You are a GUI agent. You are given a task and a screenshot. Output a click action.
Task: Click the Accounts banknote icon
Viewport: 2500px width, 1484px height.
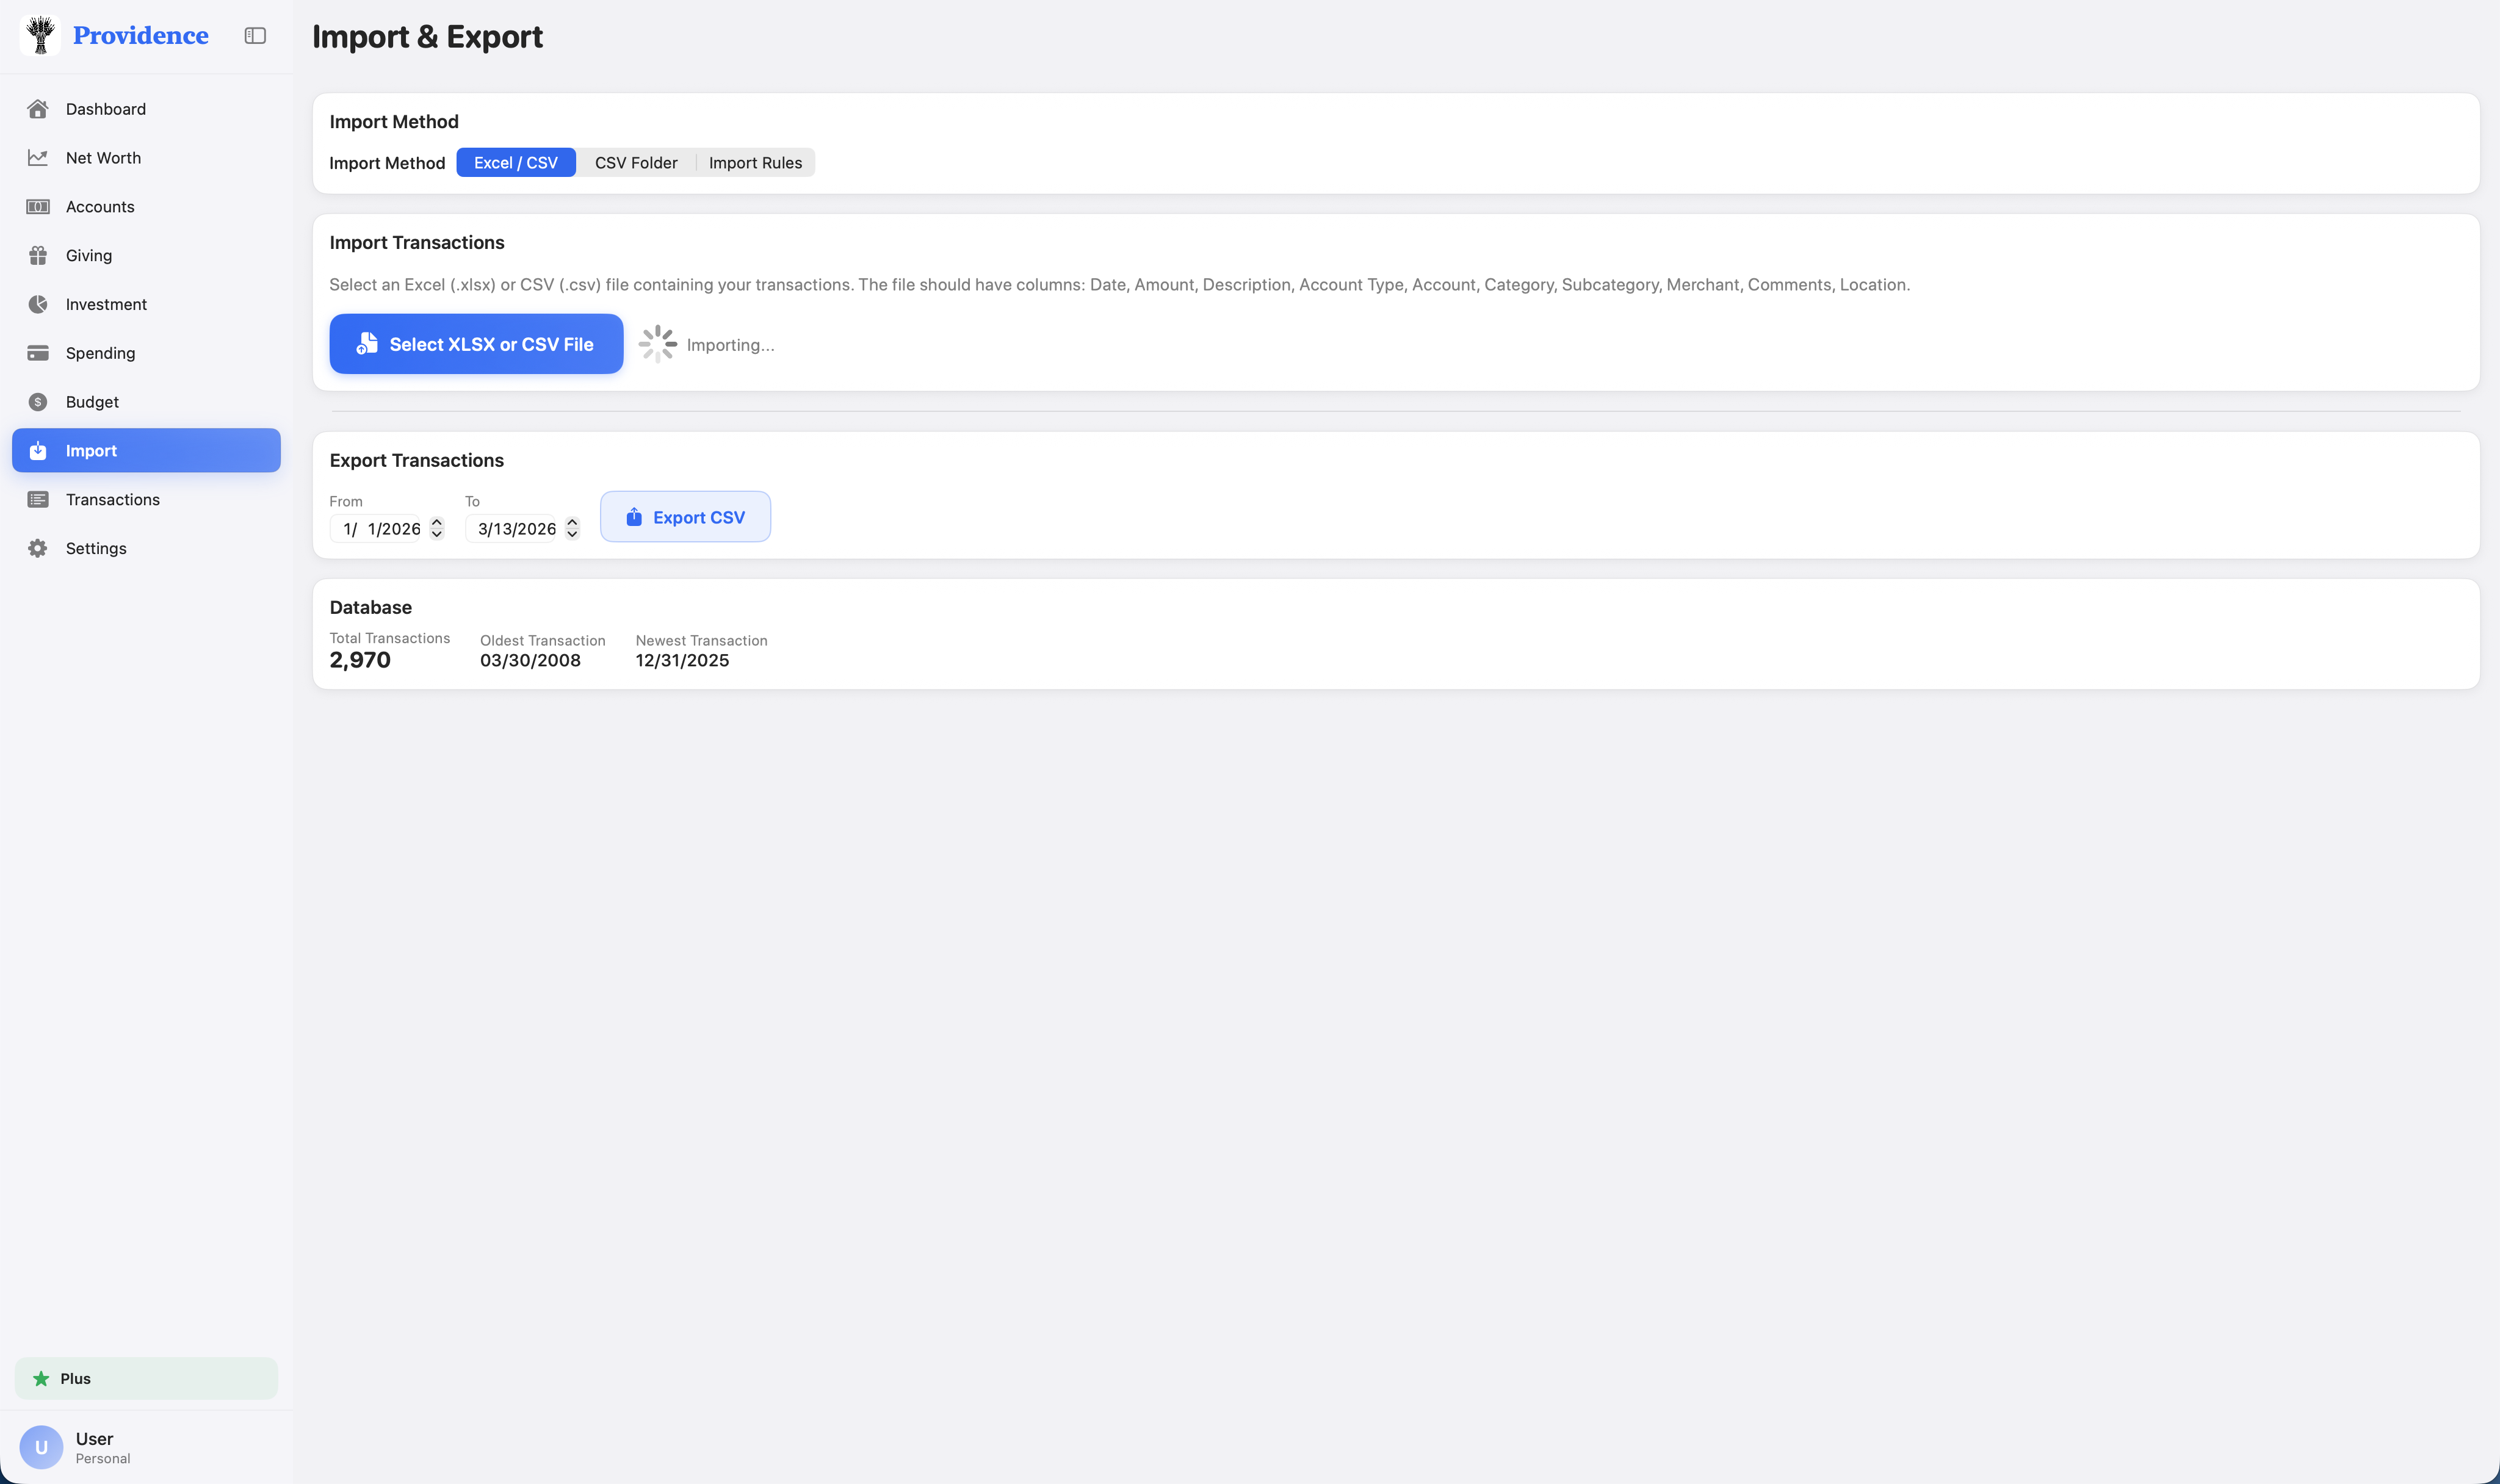click(38, 207)
